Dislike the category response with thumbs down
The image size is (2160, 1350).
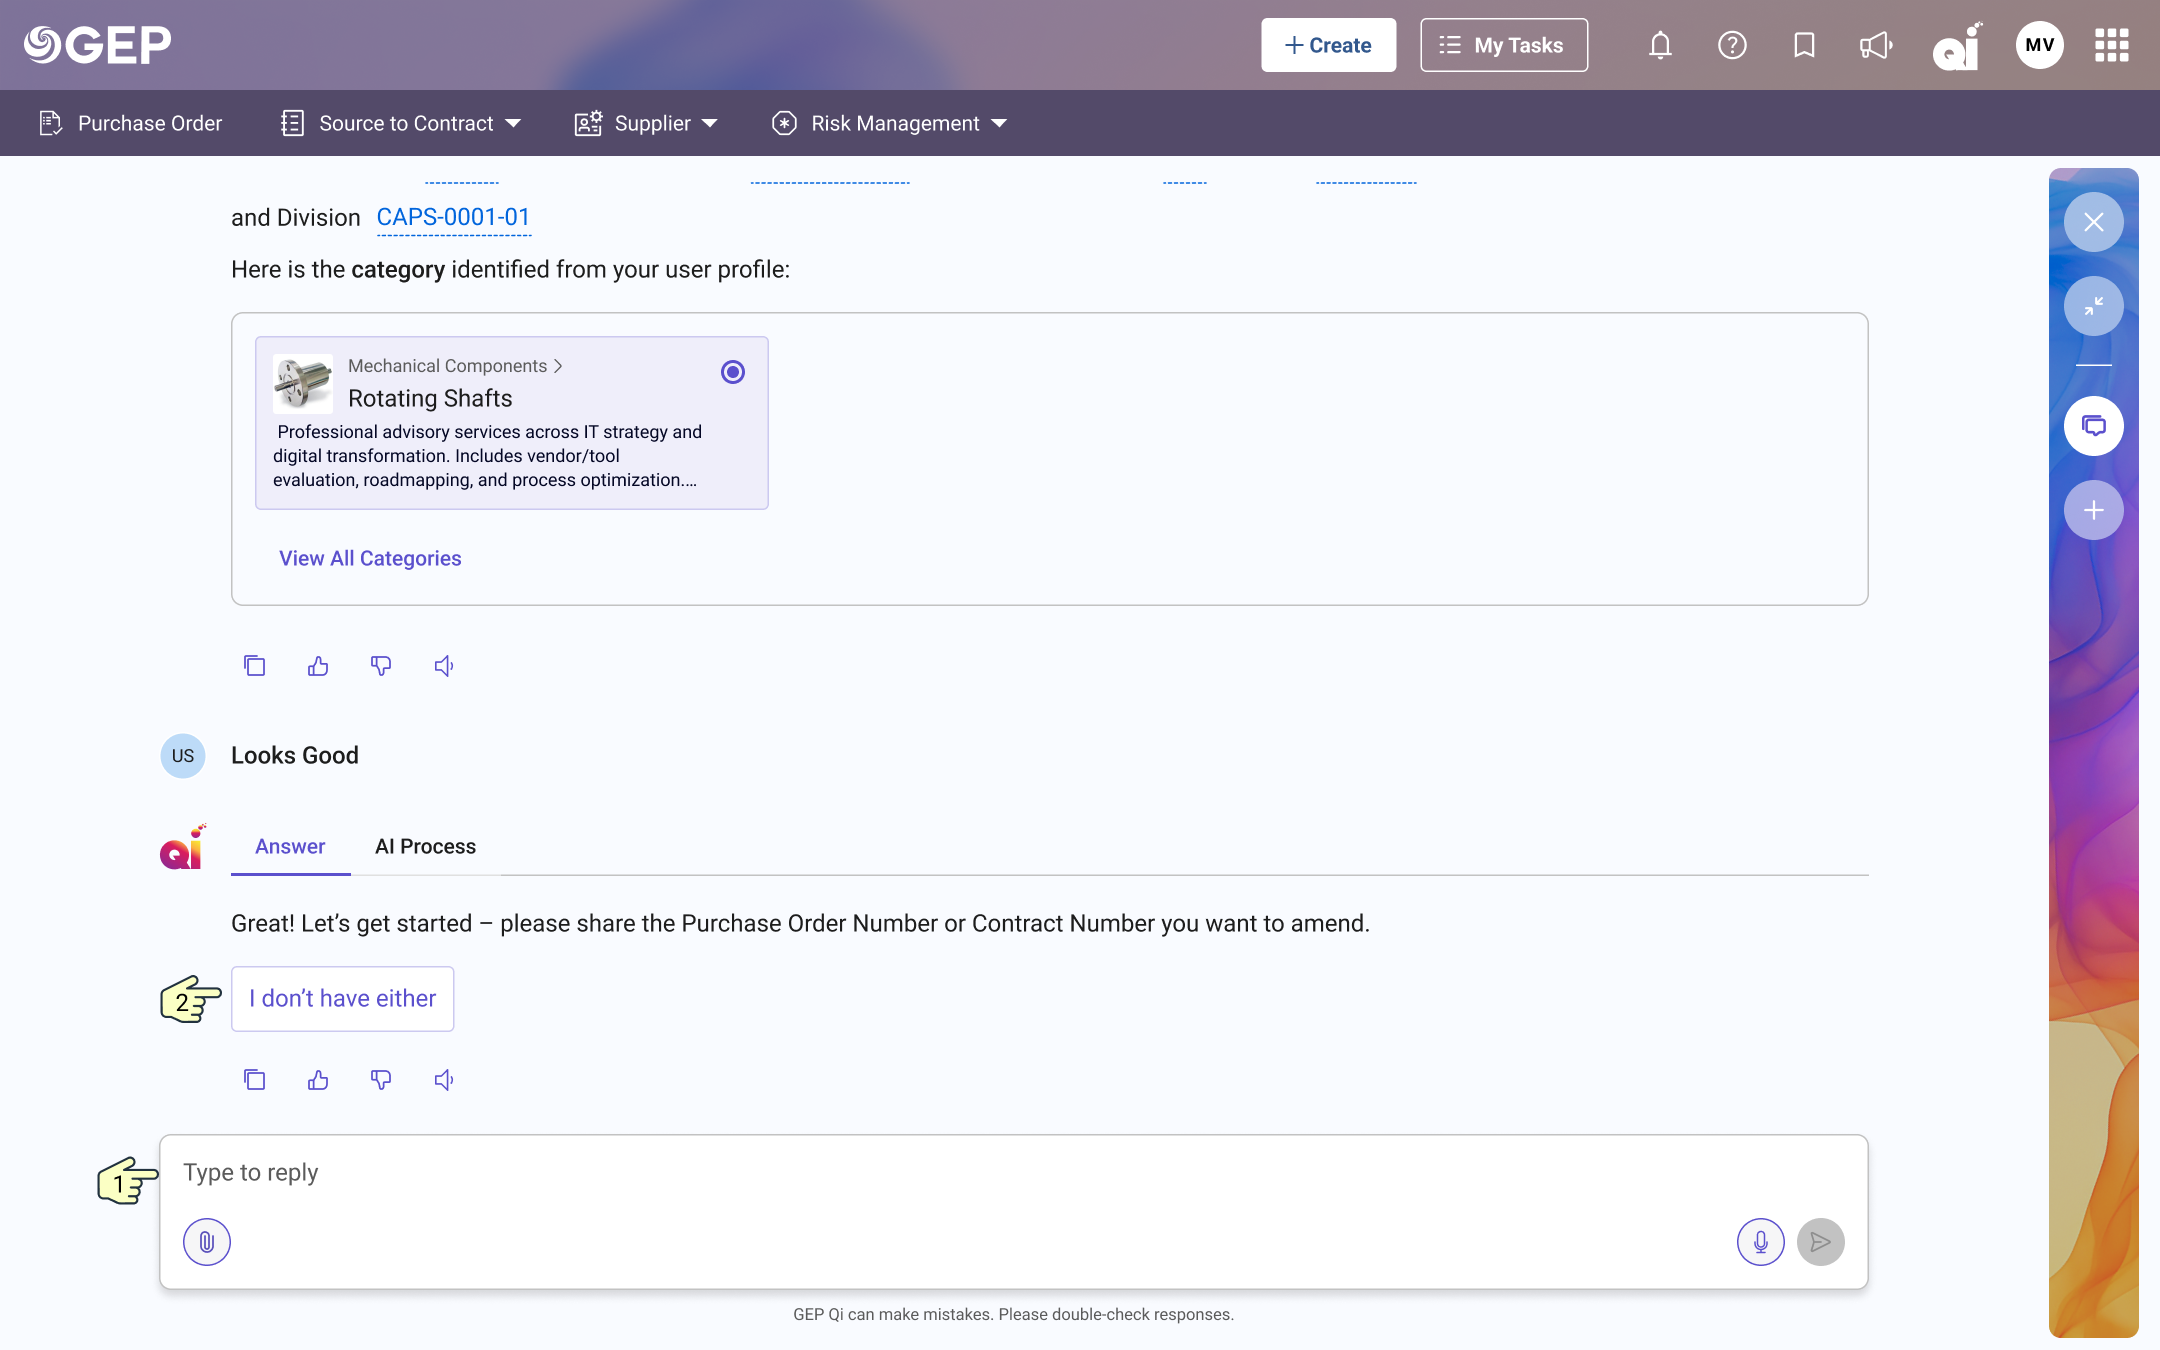[381, 666]
